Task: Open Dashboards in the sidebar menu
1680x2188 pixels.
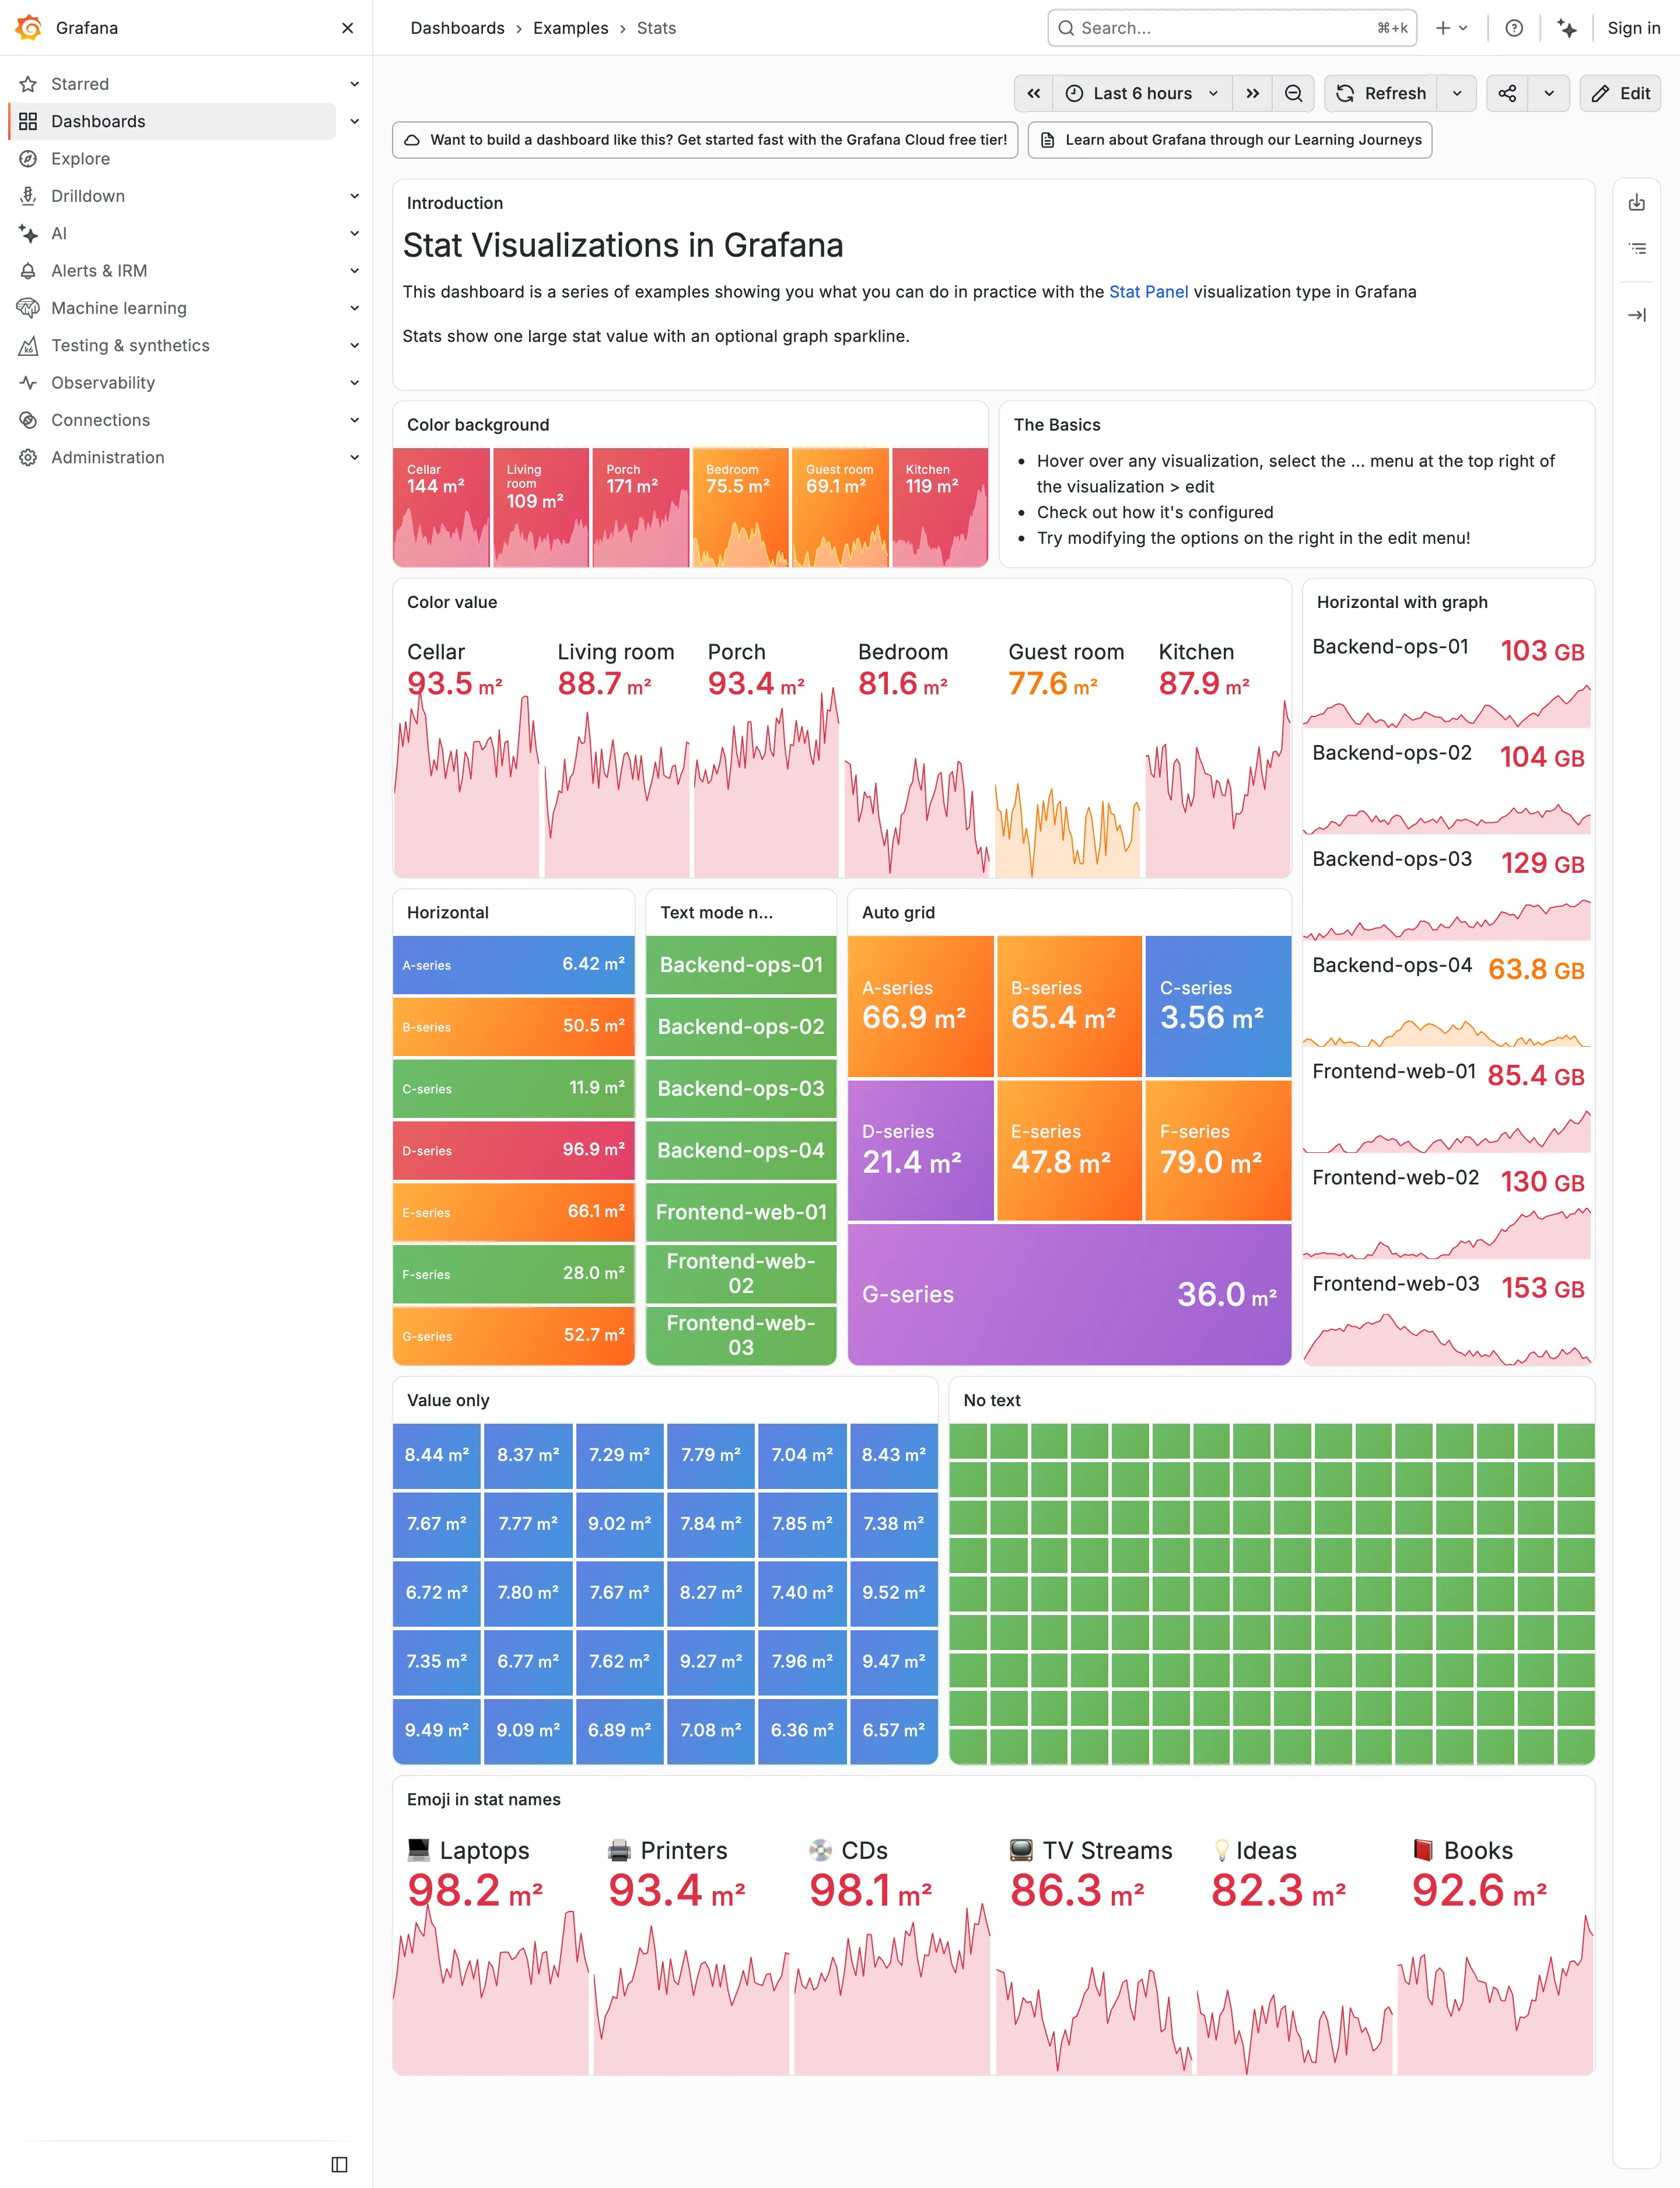Action: [172, 121]
